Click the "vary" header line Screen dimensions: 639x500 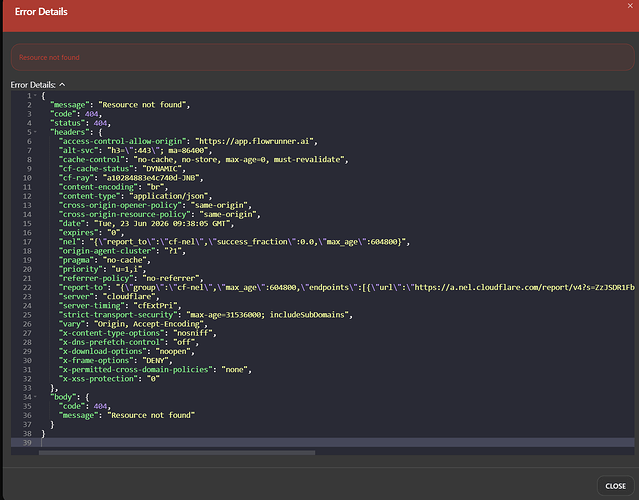[x=133, y=324]
